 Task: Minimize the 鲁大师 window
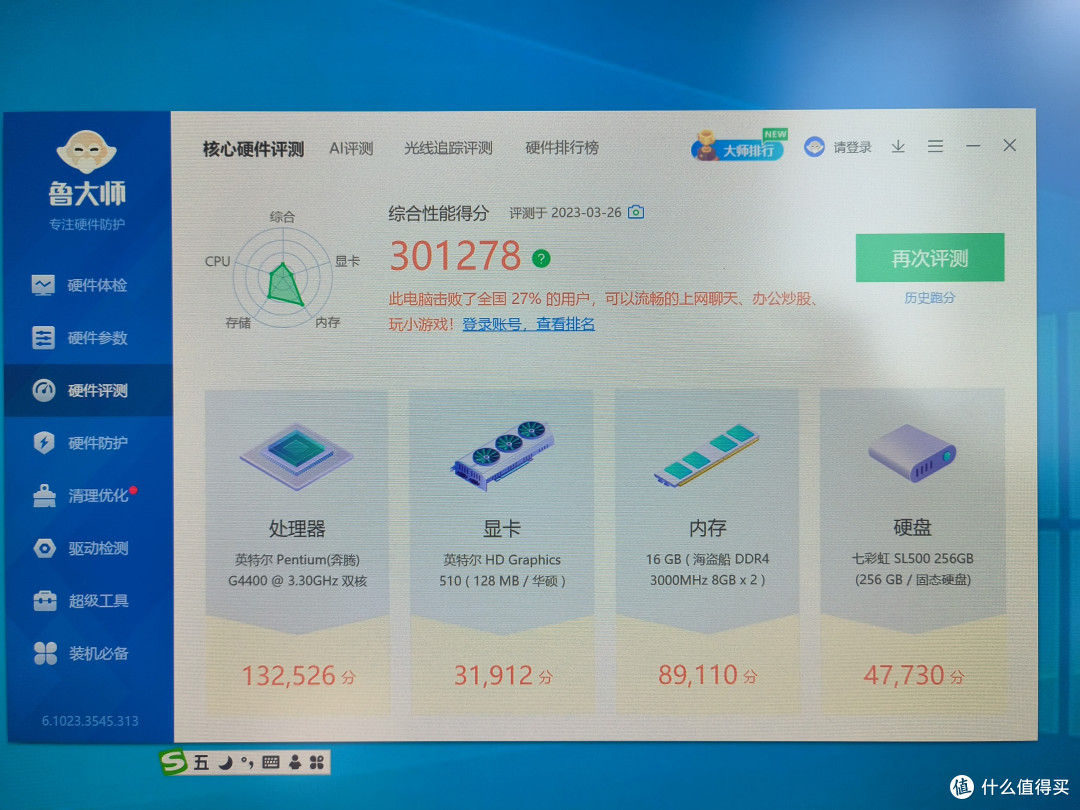point(973,146)
